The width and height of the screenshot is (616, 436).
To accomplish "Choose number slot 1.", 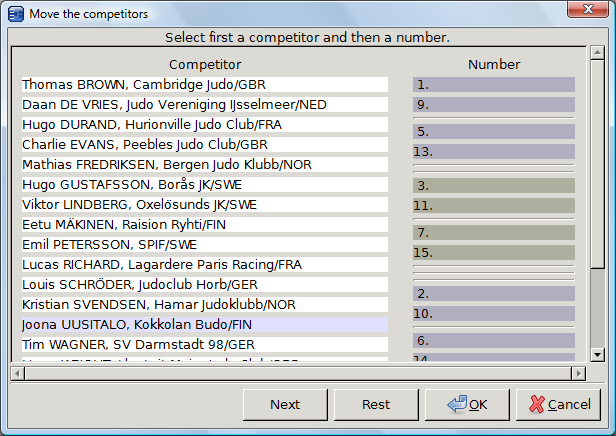I will [x=493, y=85].
